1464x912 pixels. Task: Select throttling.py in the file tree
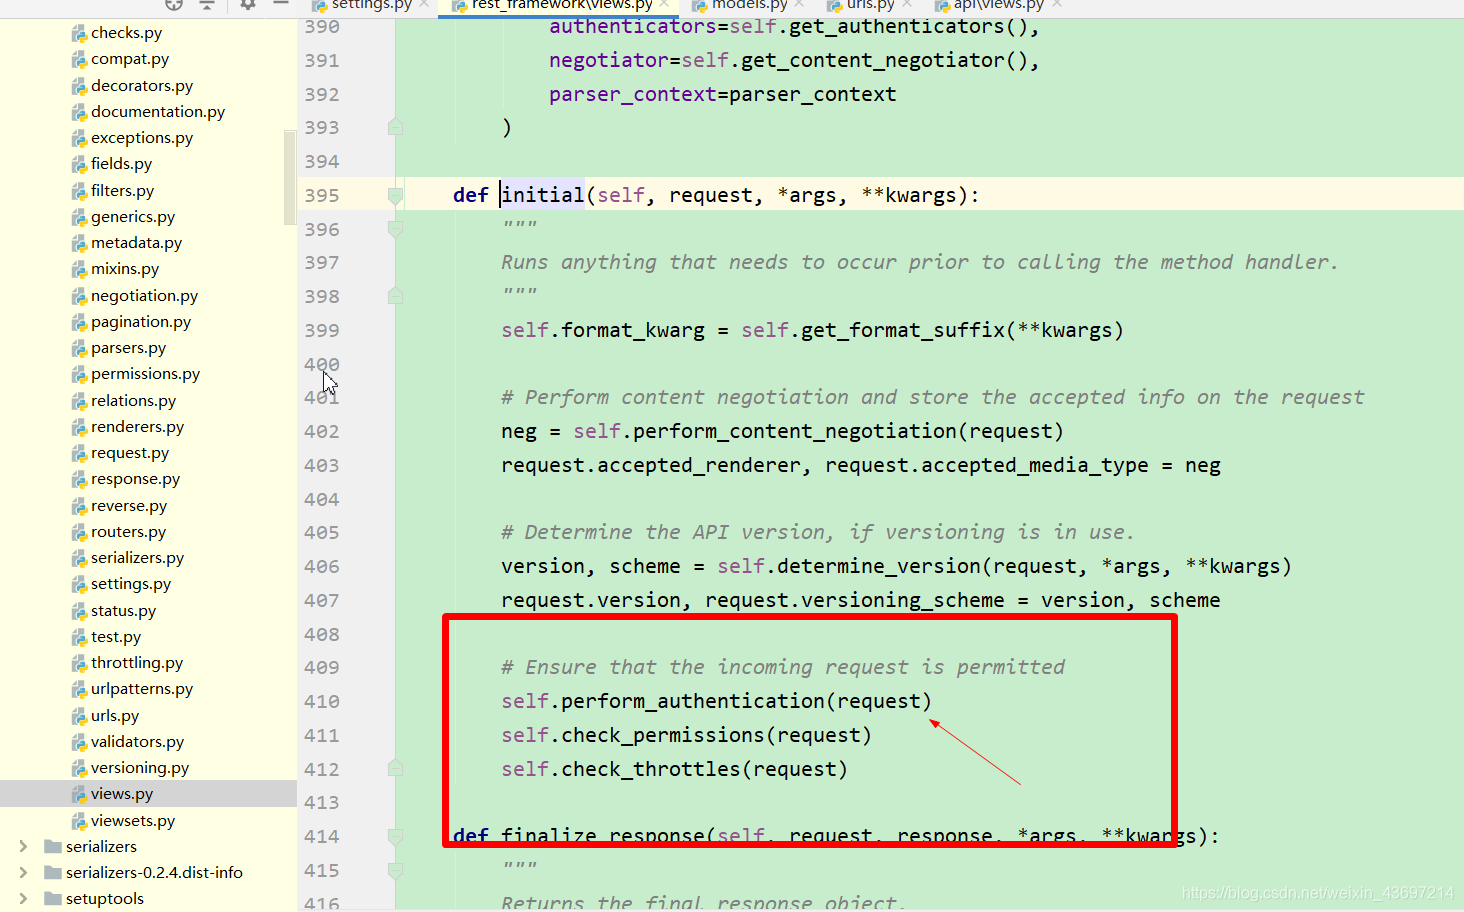click(137, 663)
